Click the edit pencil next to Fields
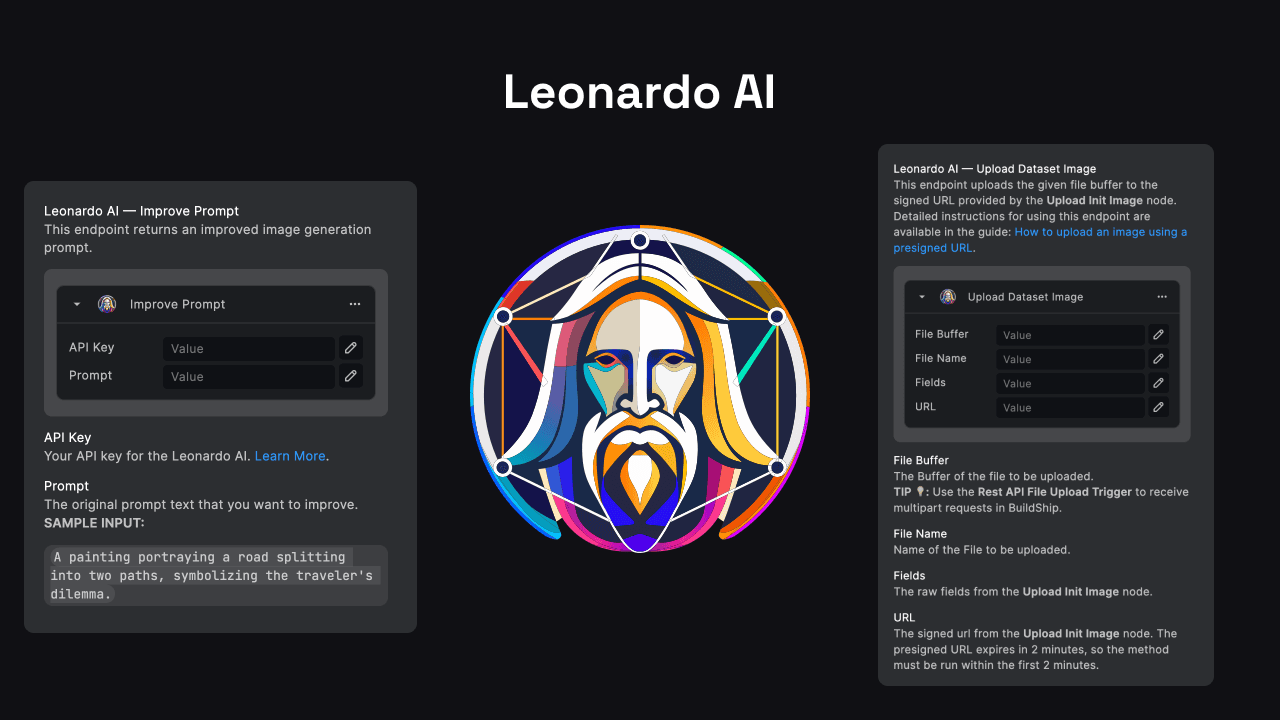Image resolution: width=1280 pixels, height=720 pixels. coord(1158,383)
